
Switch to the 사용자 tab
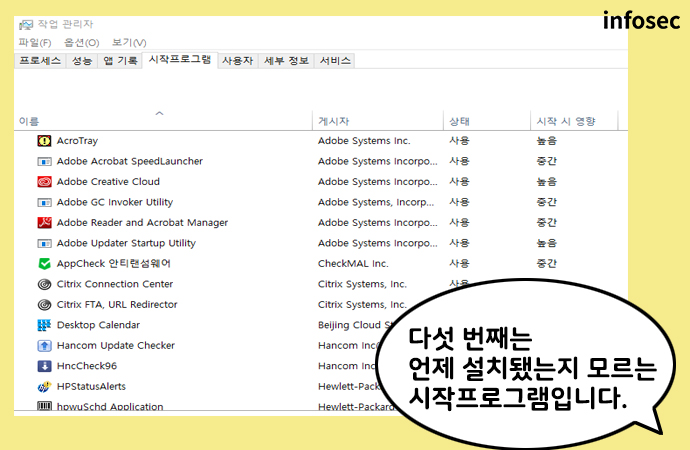click(238, 61)
